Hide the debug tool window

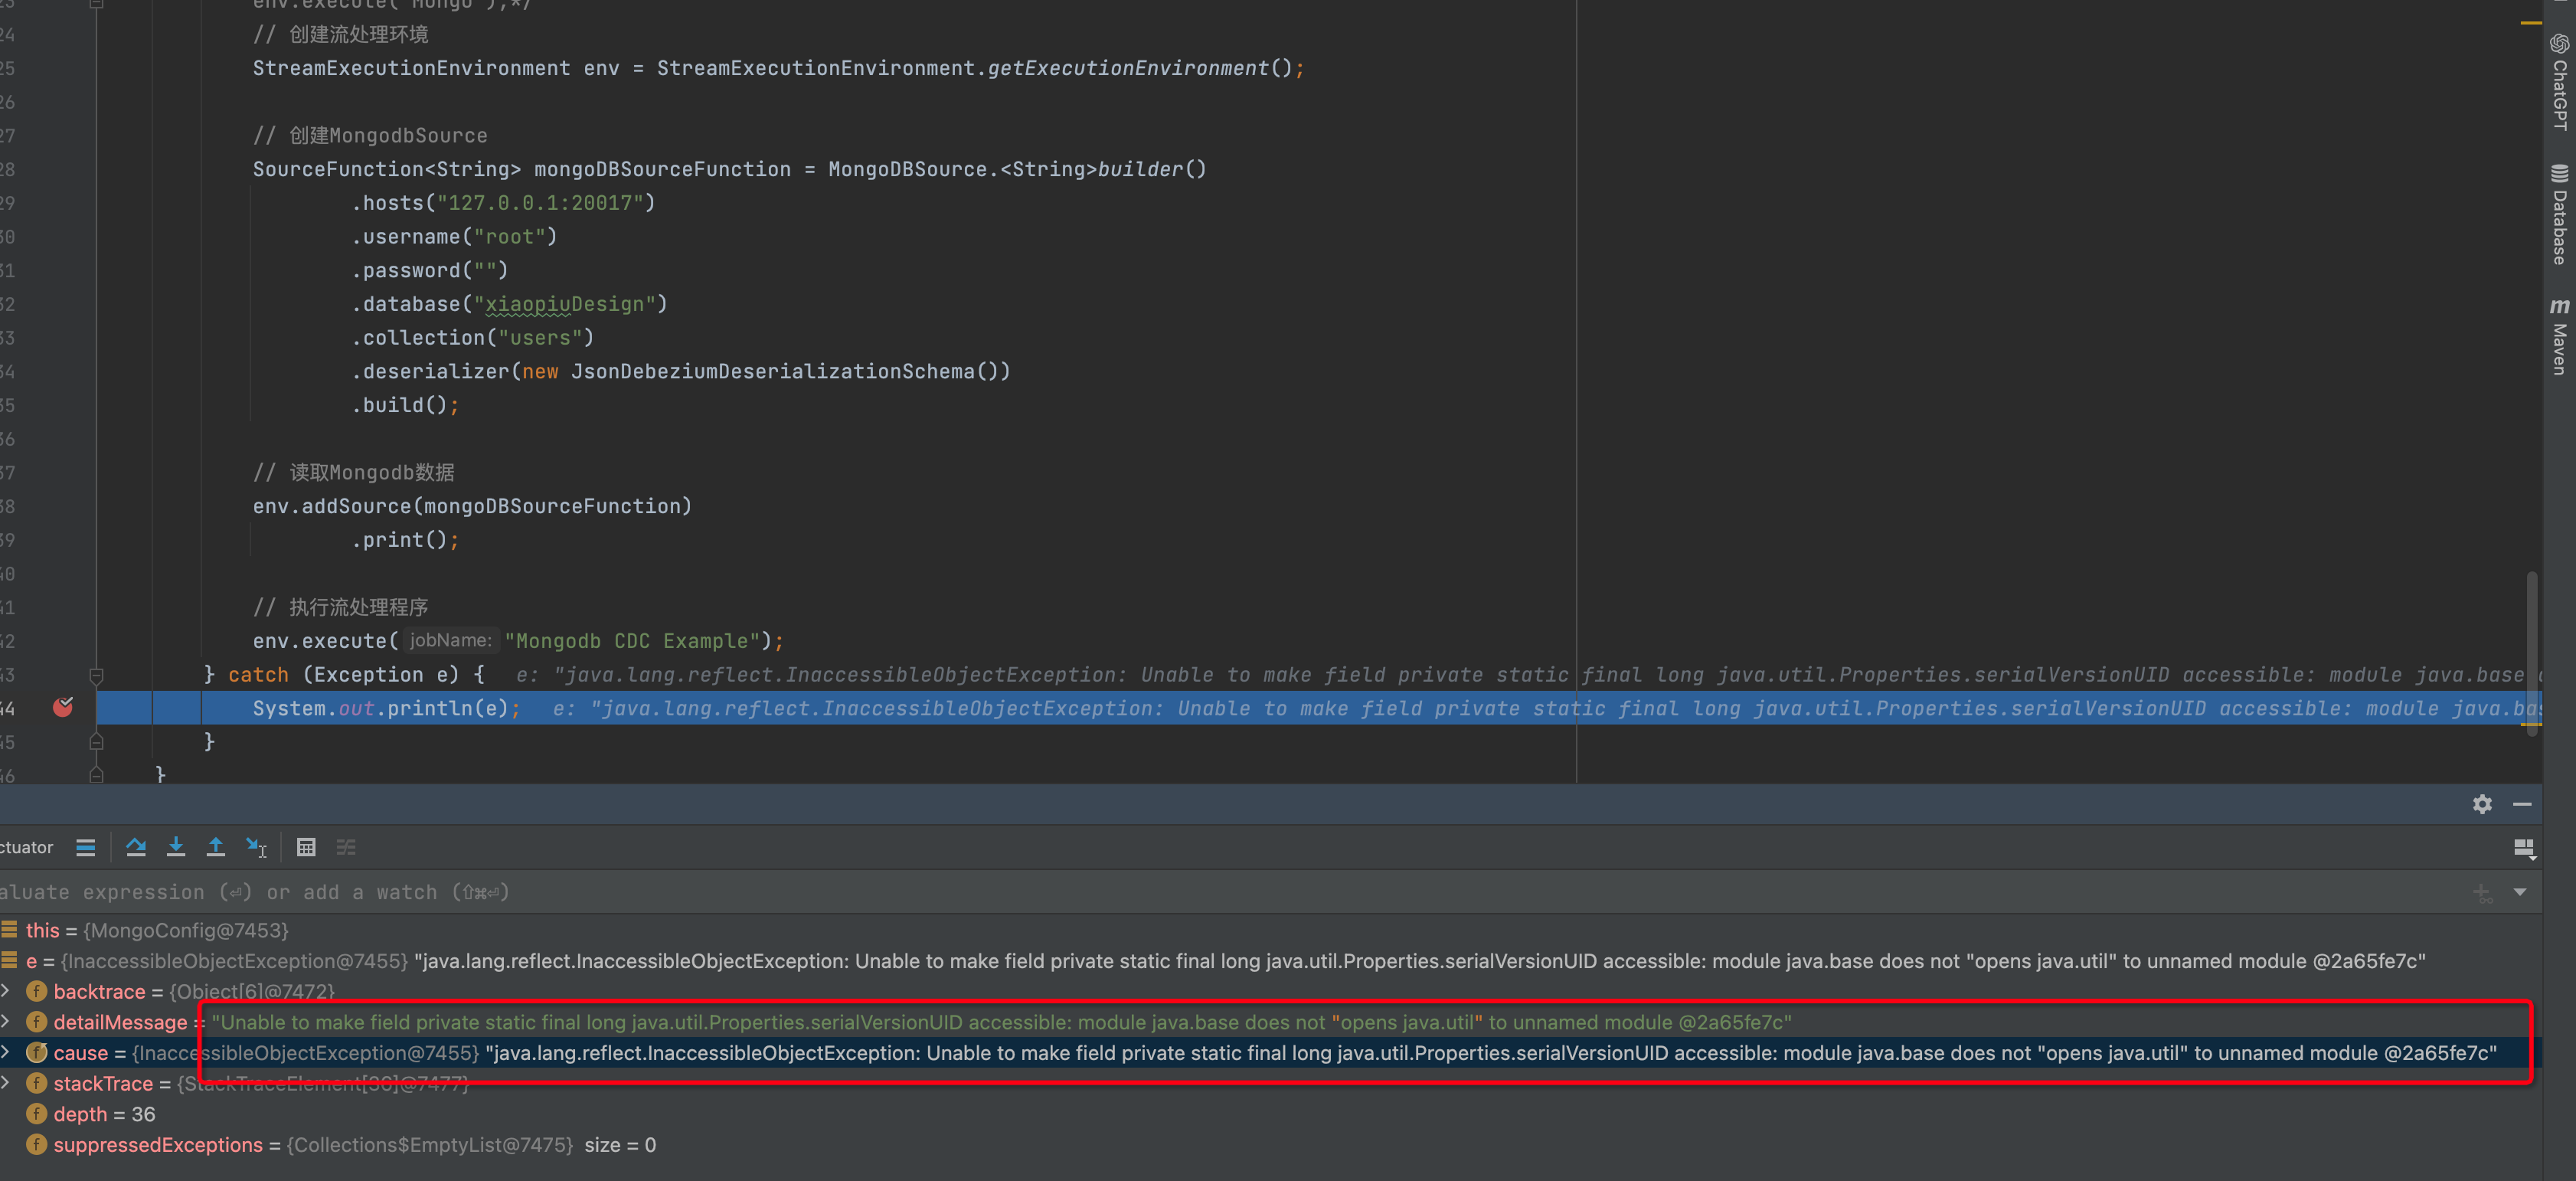[2522, 804]
